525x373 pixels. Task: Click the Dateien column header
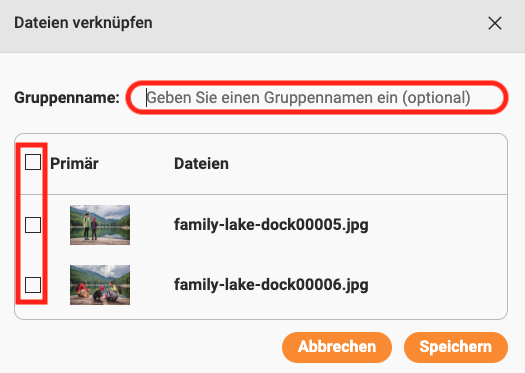201,164
